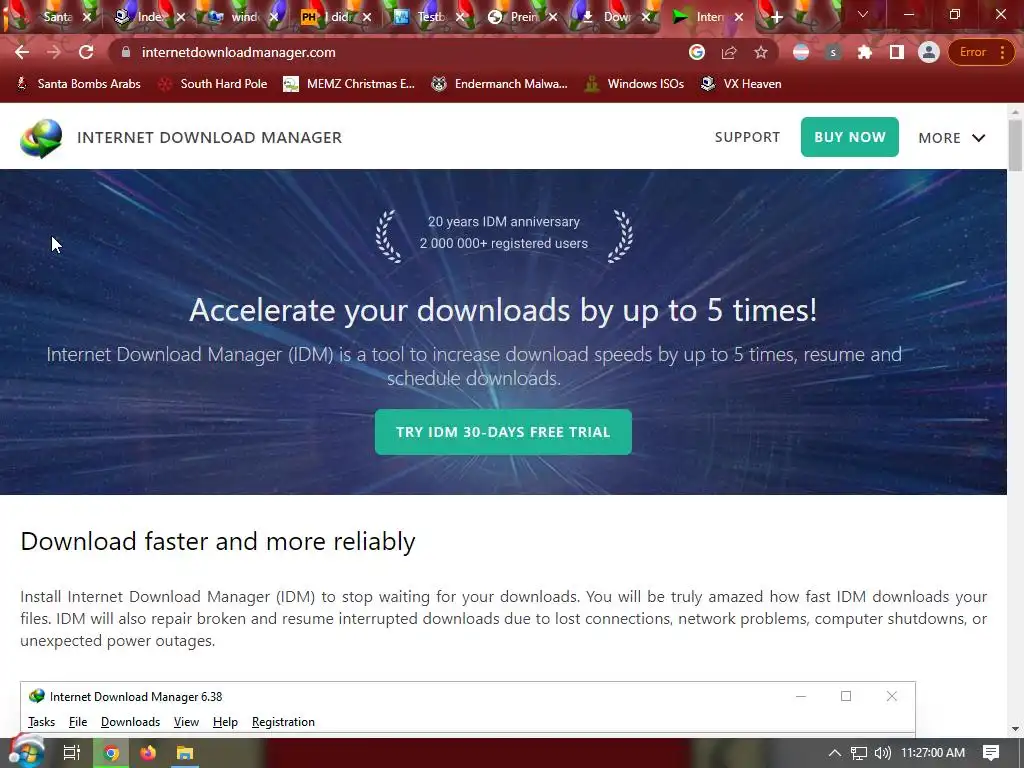The width and height of the screenshot is (1024, 768).
Task: Click Chrome icon on the taskbar
Action: [111, 753]
